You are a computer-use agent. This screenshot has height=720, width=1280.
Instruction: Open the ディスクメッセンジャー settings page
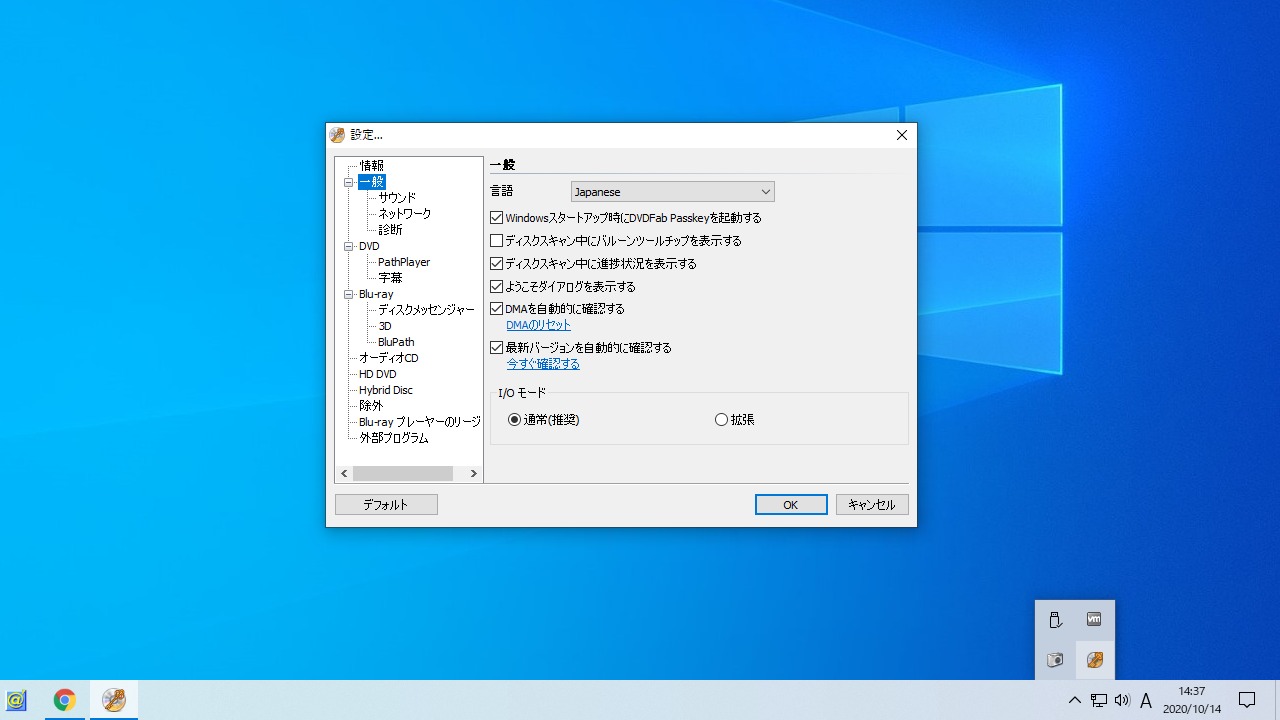(x=426, y=310)
